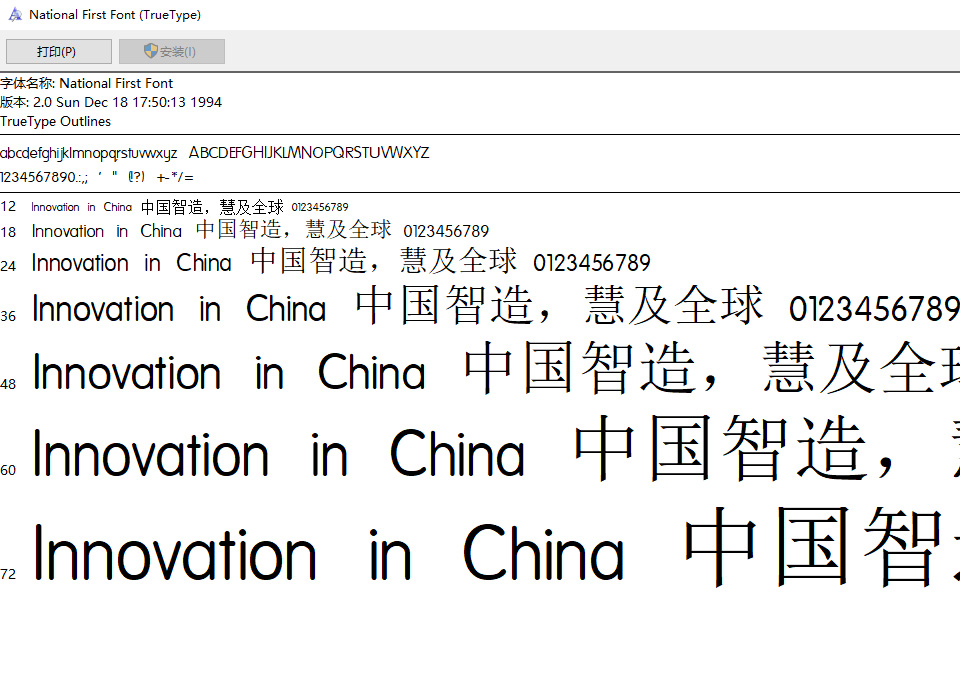
Task: Click "0123456789" in the 36-point row
Action: (874, 309)
